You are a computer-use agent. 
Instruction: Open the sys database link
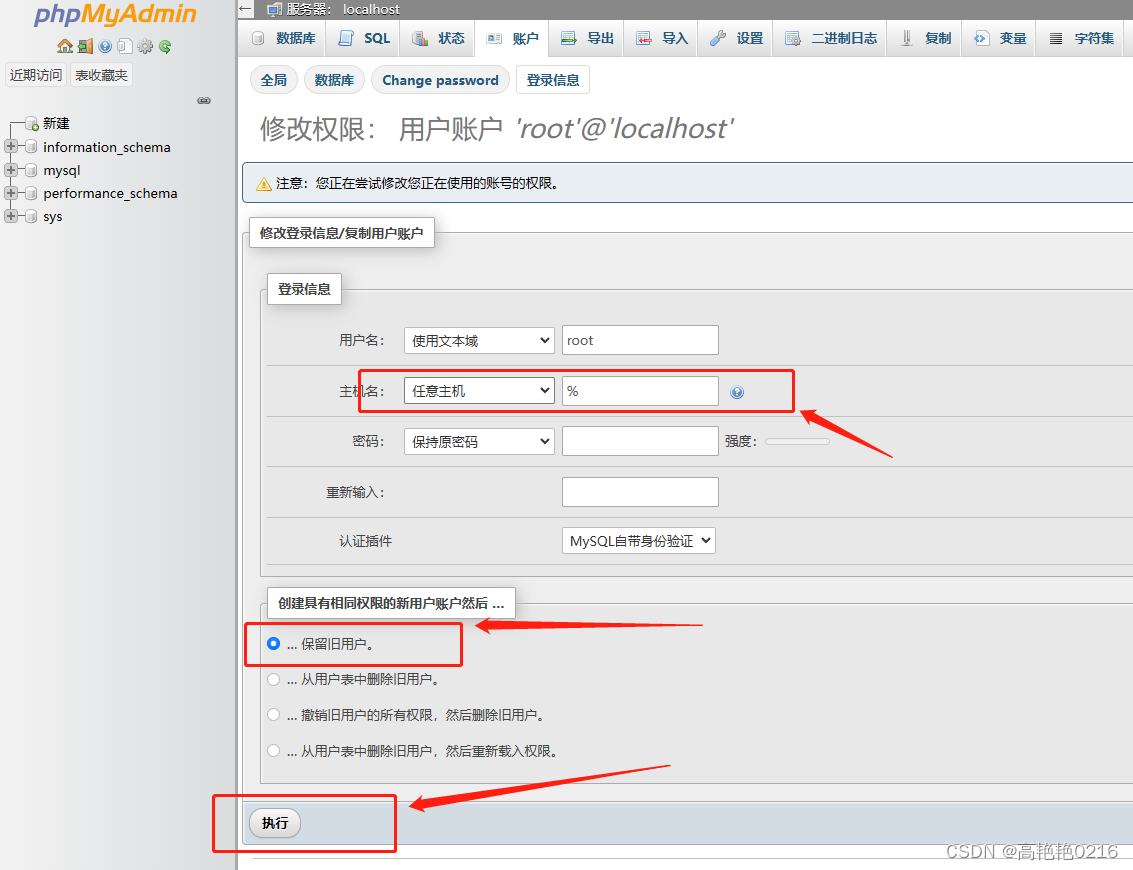coord(53,217)
